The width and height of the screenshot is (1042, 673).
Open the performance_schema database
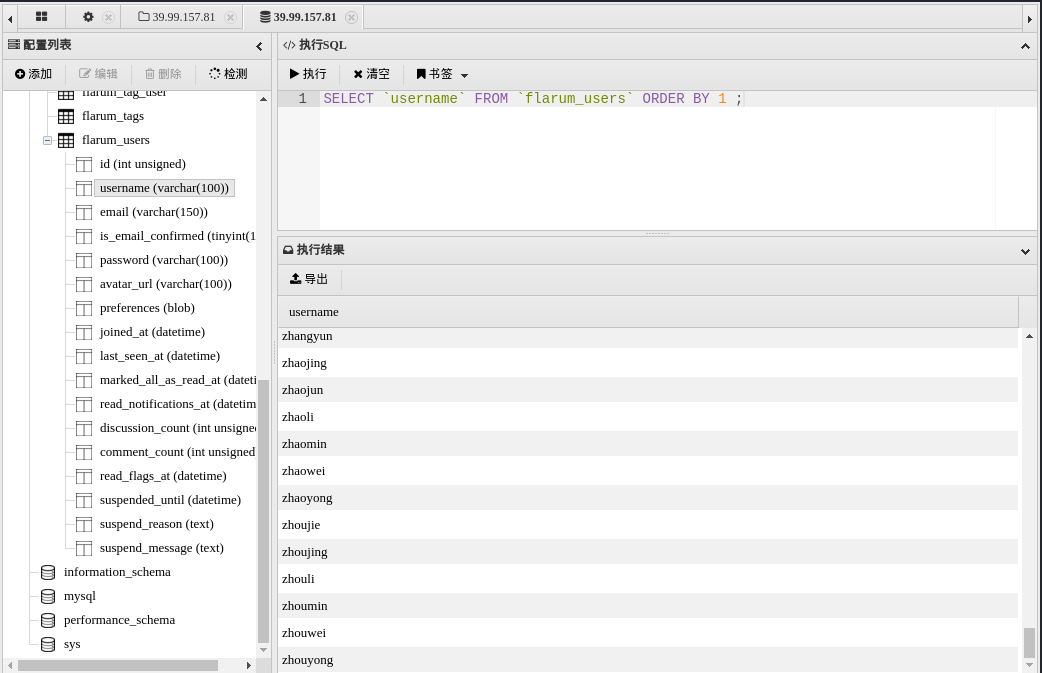point(120,620)
